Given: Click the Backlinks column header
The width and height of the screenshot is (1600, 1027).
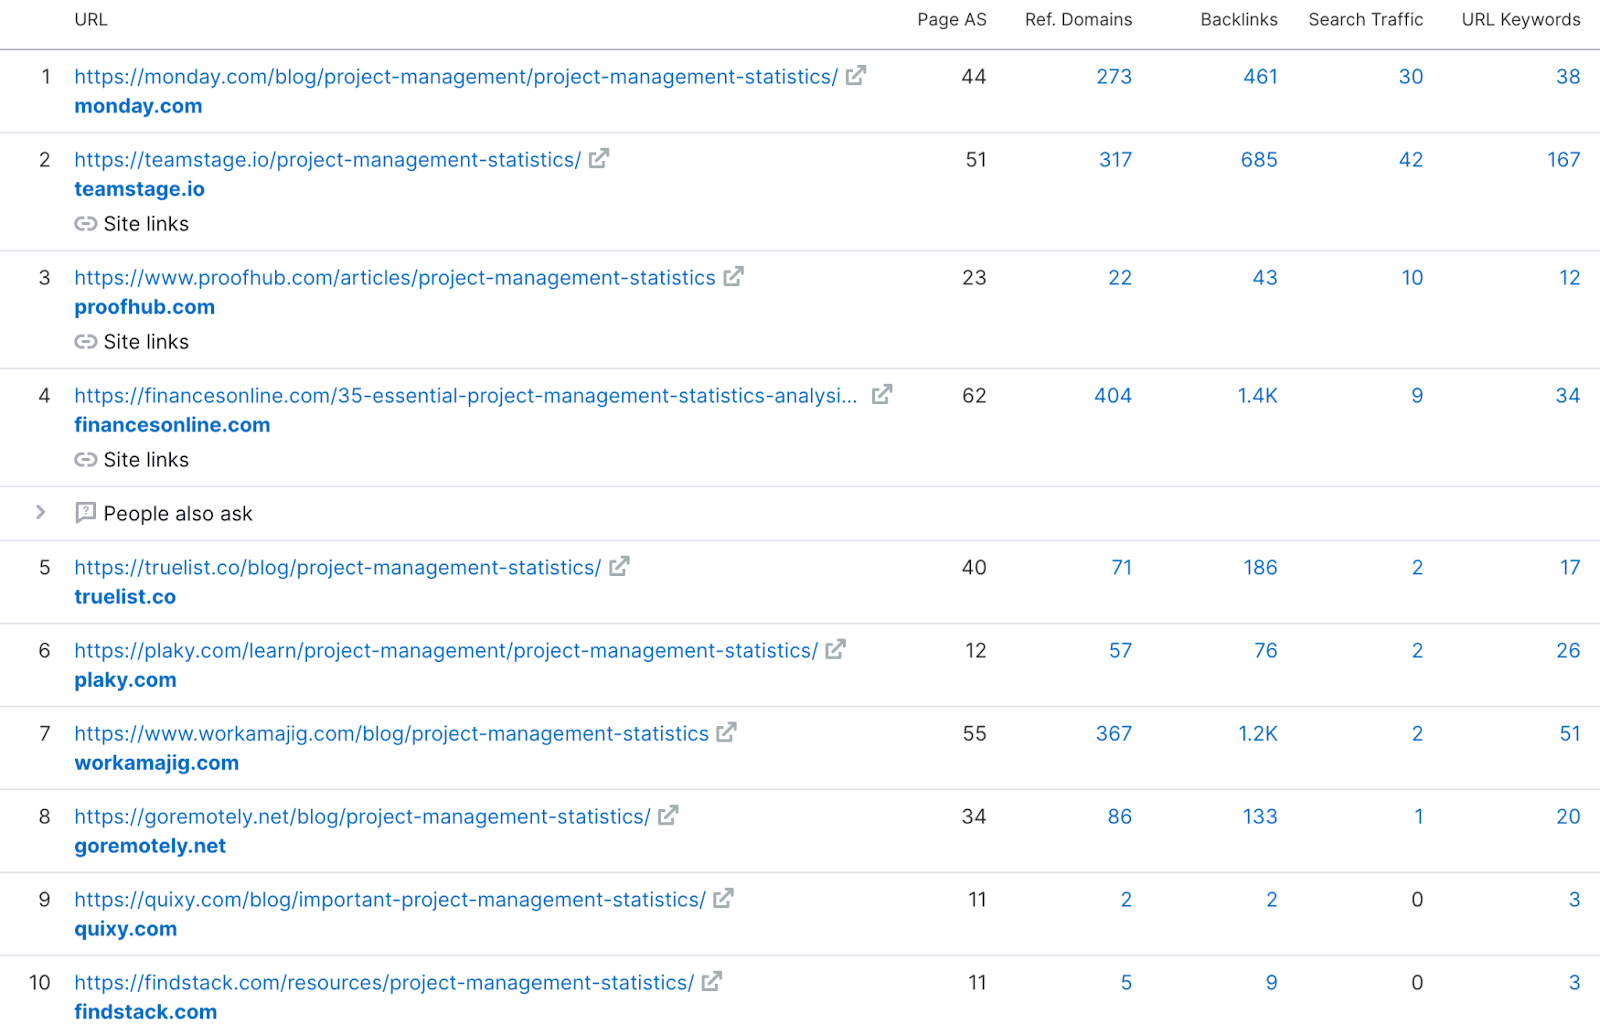Looking at the screenshot, I should (x=1239, y=20).
